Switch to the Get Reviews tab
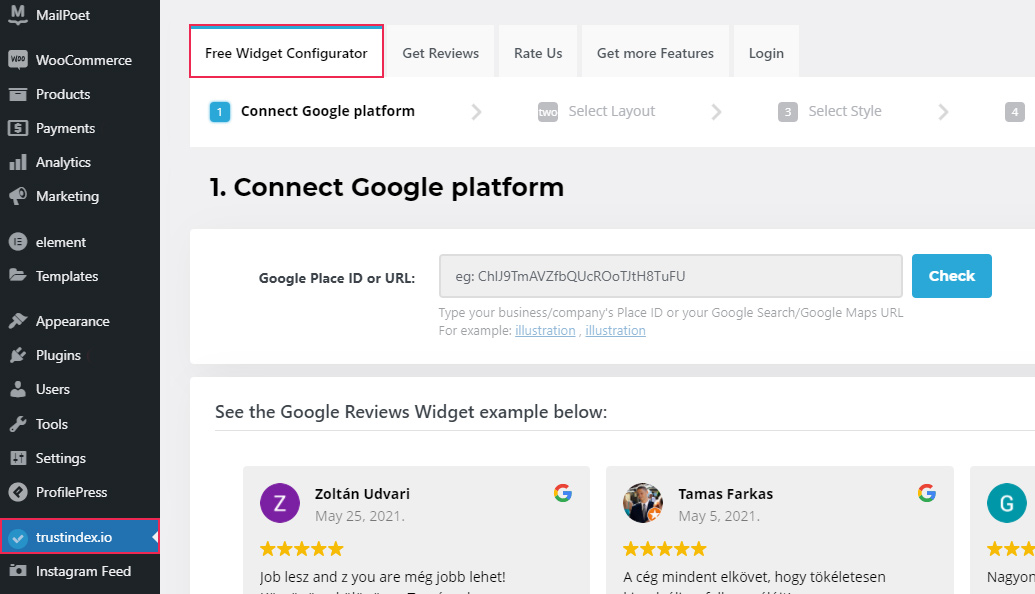Viewport: 1035px width, 594px height. [x=441, y=52]
